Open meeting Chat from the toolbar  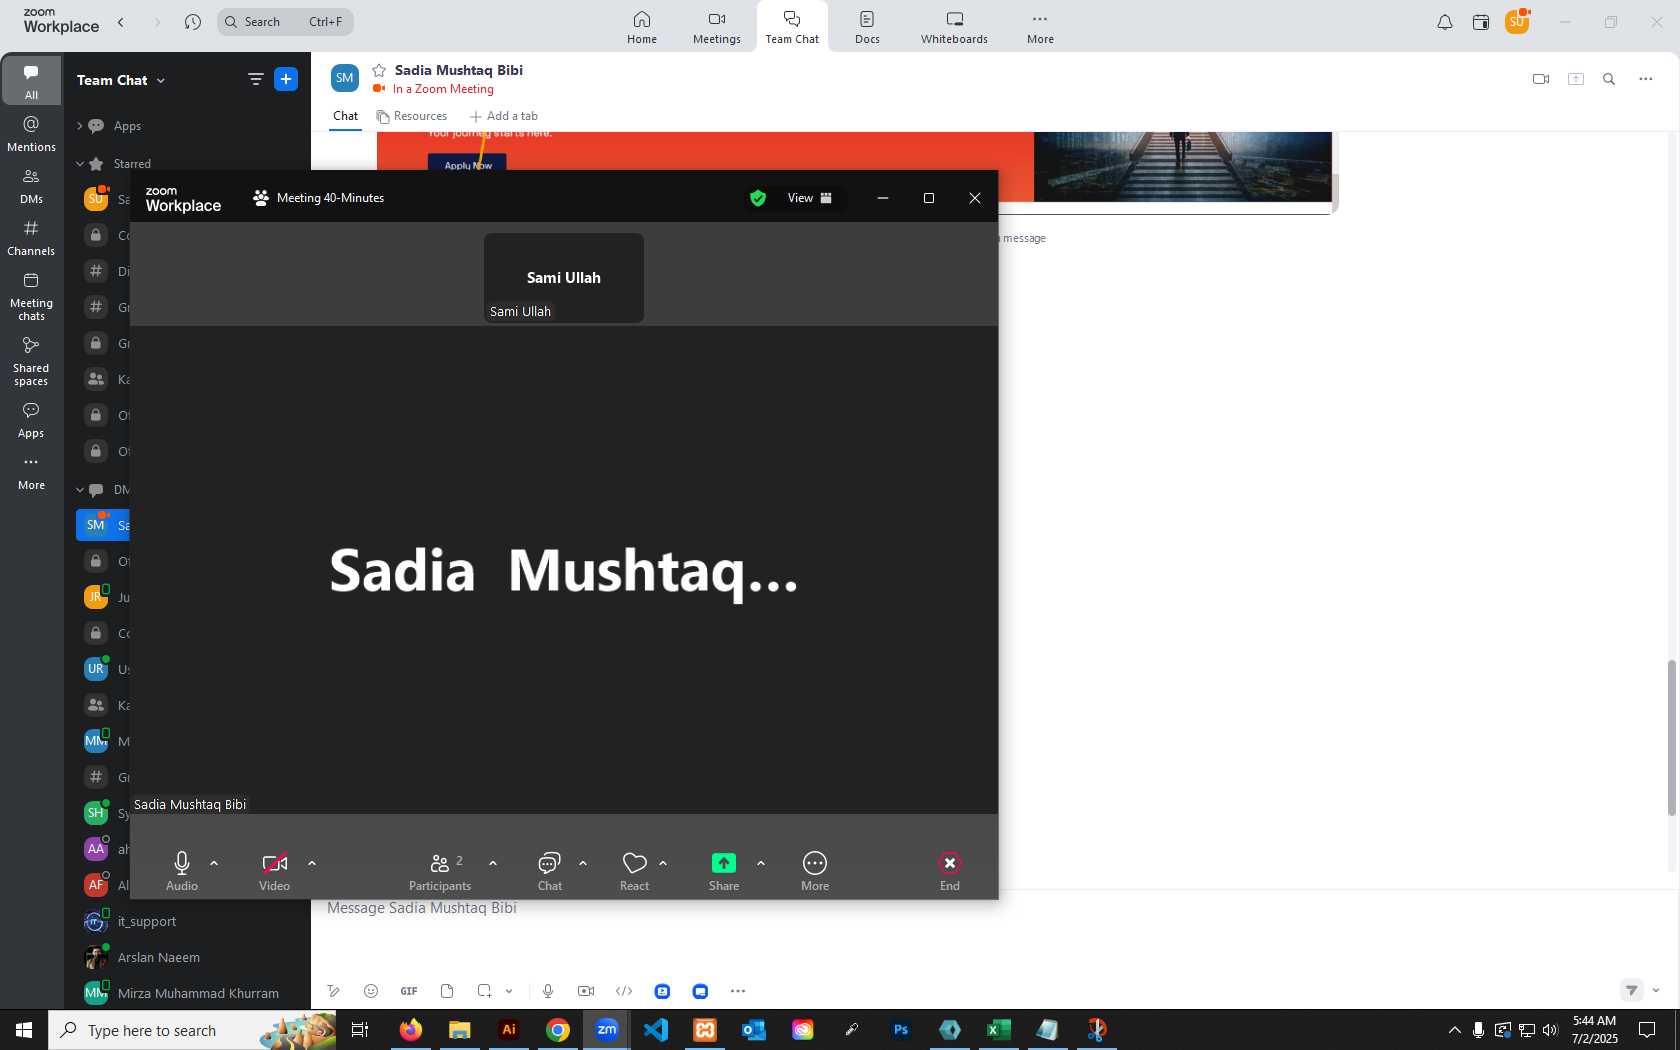[550, 870]
